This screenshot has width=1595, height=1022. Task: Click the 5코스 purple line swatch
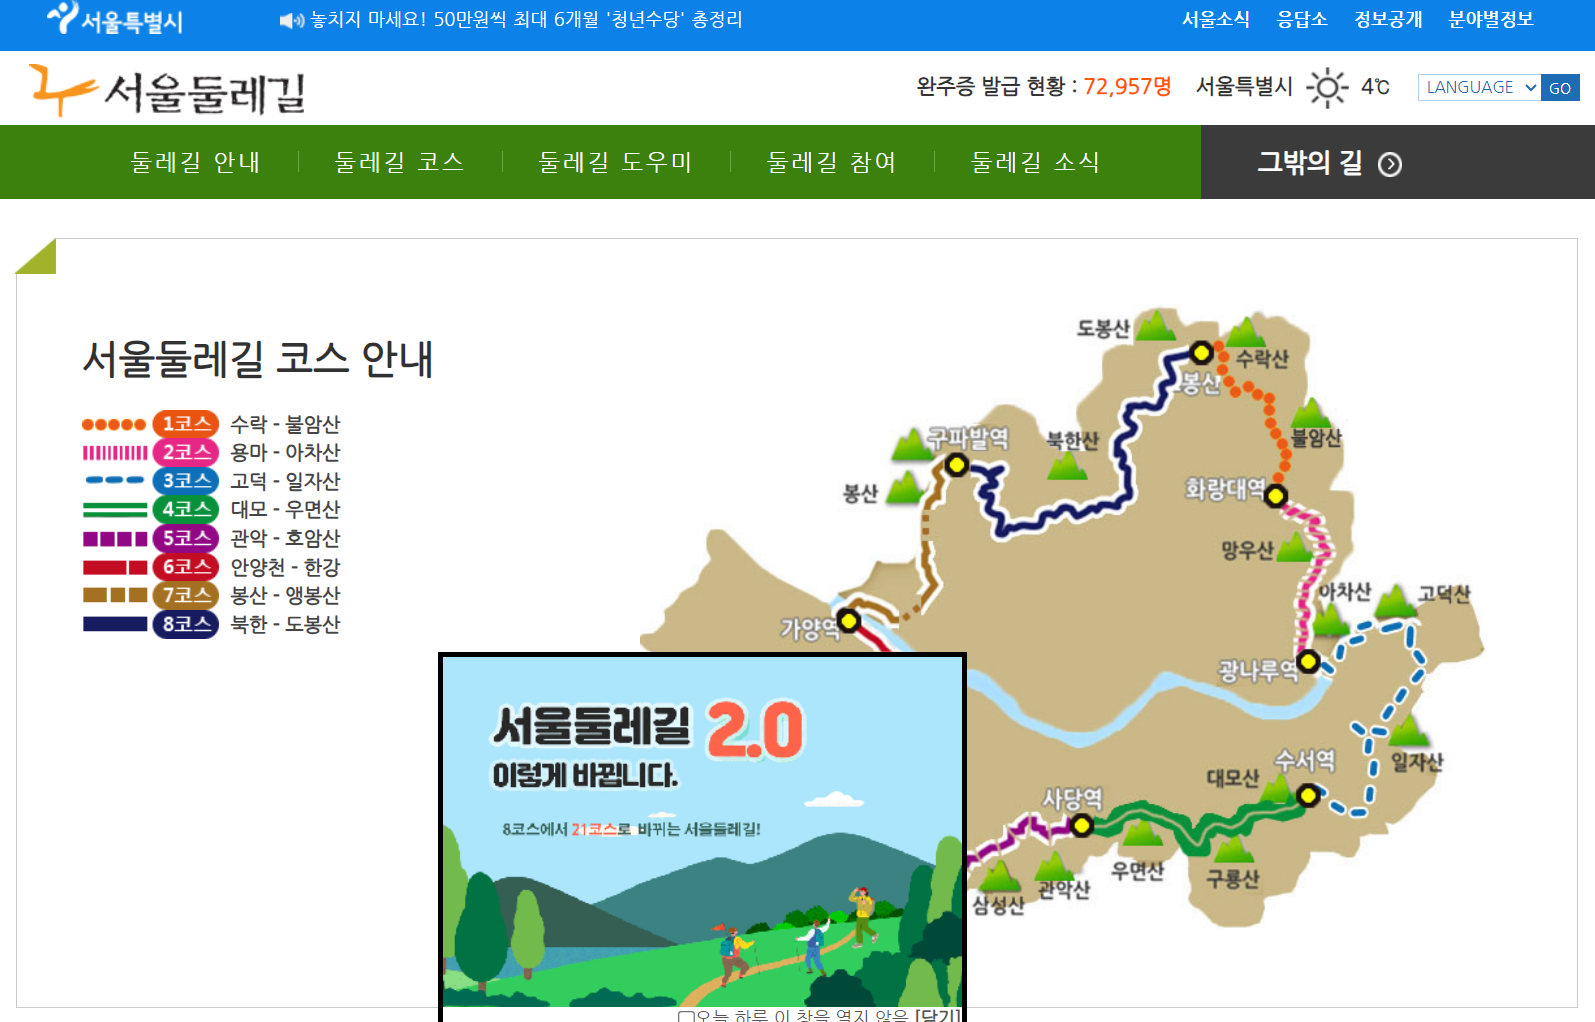(115, 539)
